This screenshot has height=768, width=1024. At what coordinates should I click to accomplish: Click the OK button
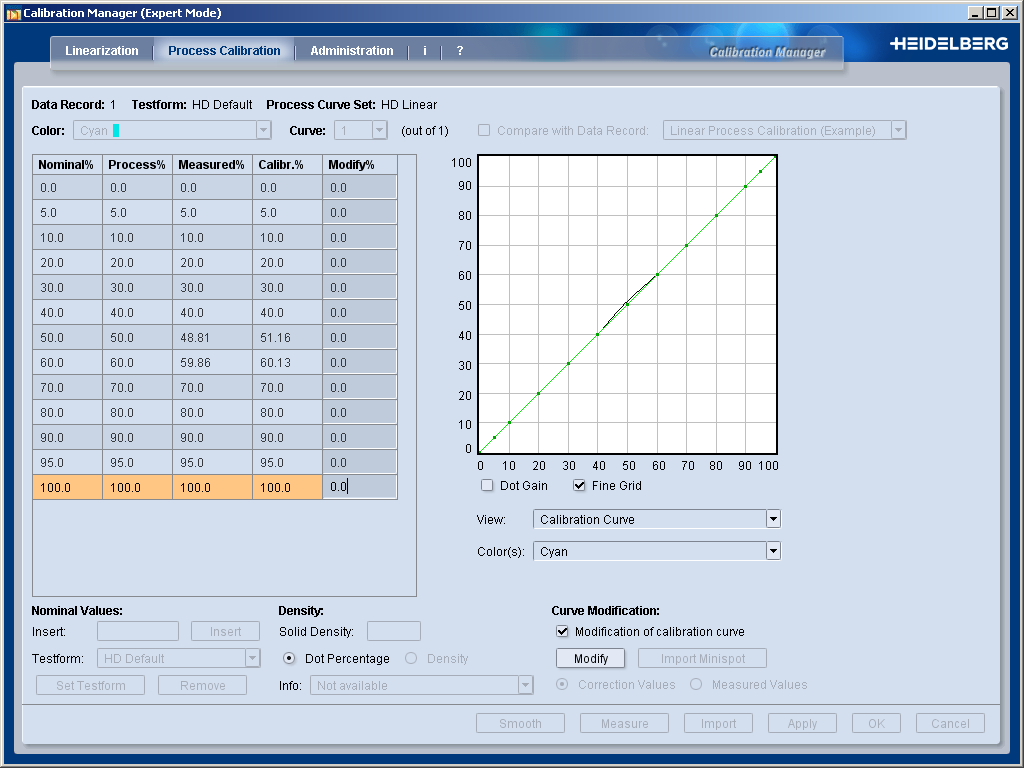pyautogui.click(x=876, y=724)
